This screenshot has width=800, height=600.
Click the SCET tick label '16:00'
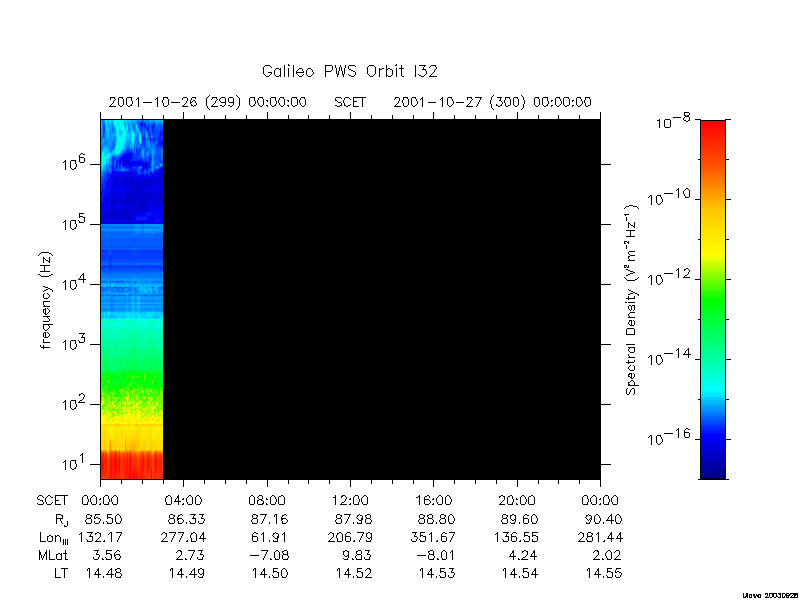[x=434, y=501]
